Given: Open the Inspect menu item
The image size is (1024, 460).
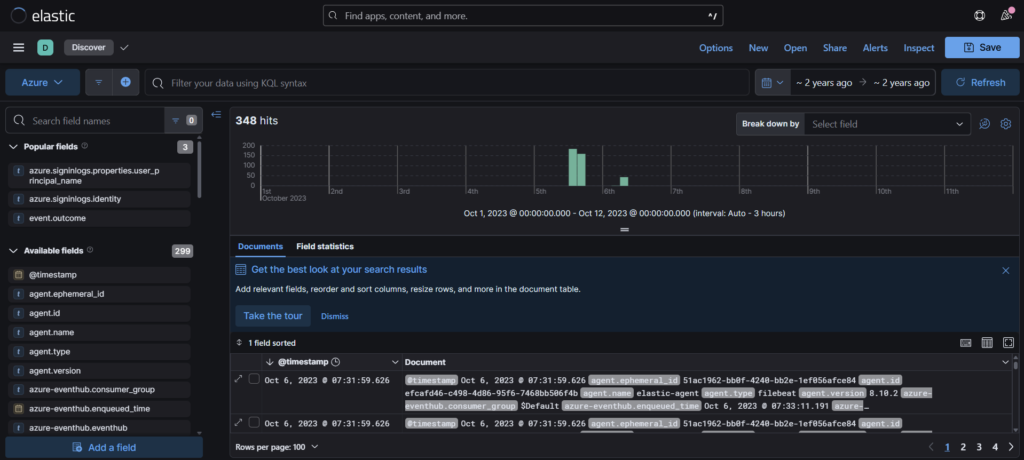Looking at the screenshot, I should coord(918,47).
